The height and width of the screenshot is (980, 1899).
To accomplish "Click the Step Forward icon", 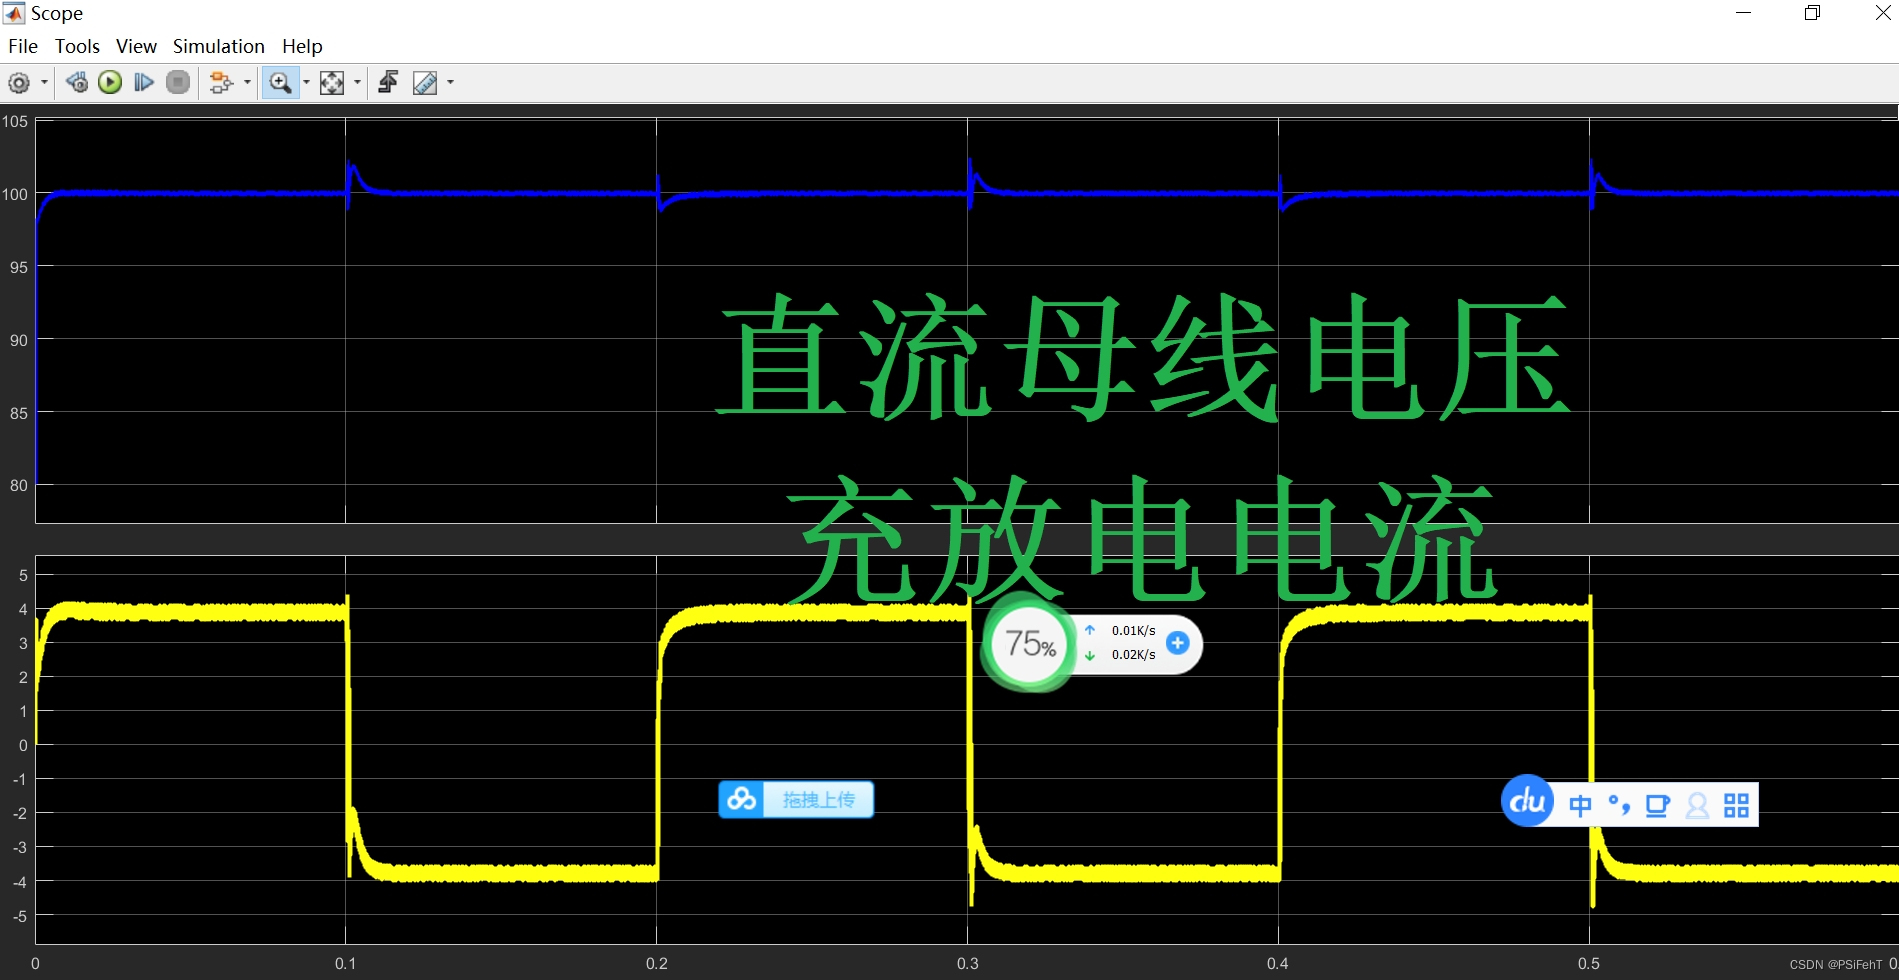I will coord(144,83).
